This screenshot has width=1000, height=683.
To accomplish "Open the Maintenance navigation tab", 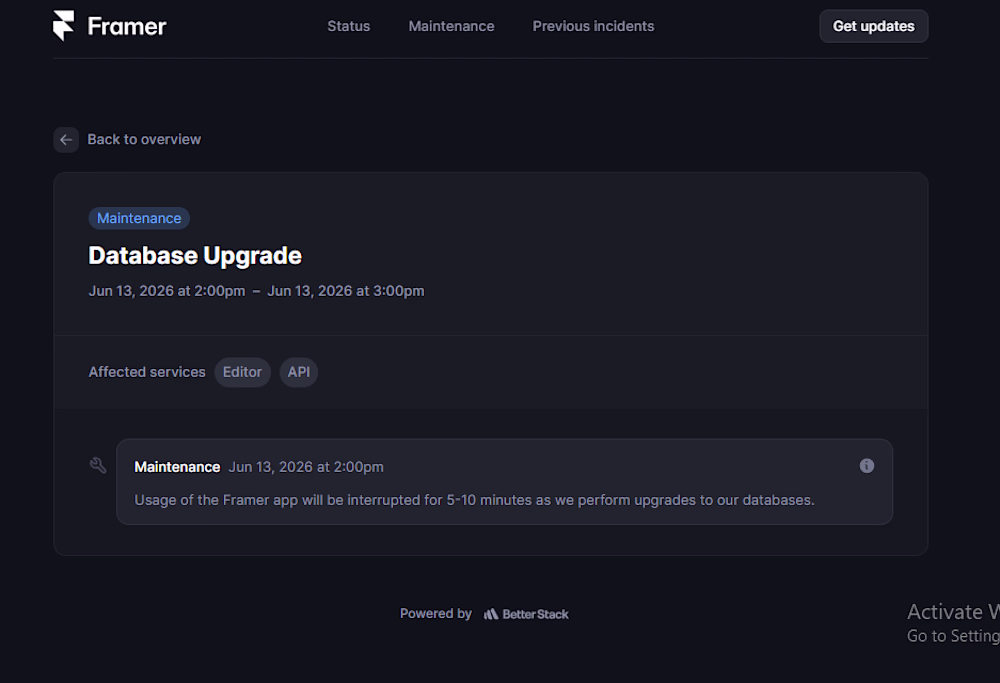I will 451,26.
